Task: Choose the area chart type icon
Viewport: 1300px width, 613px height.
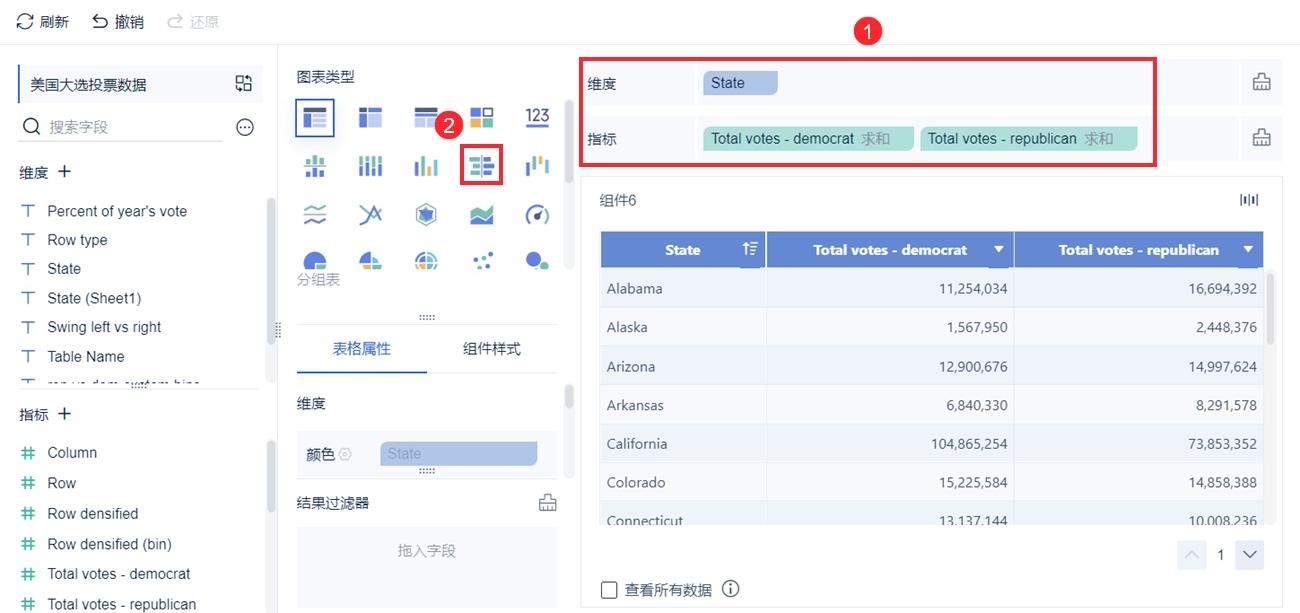Action: click(481, 214)
